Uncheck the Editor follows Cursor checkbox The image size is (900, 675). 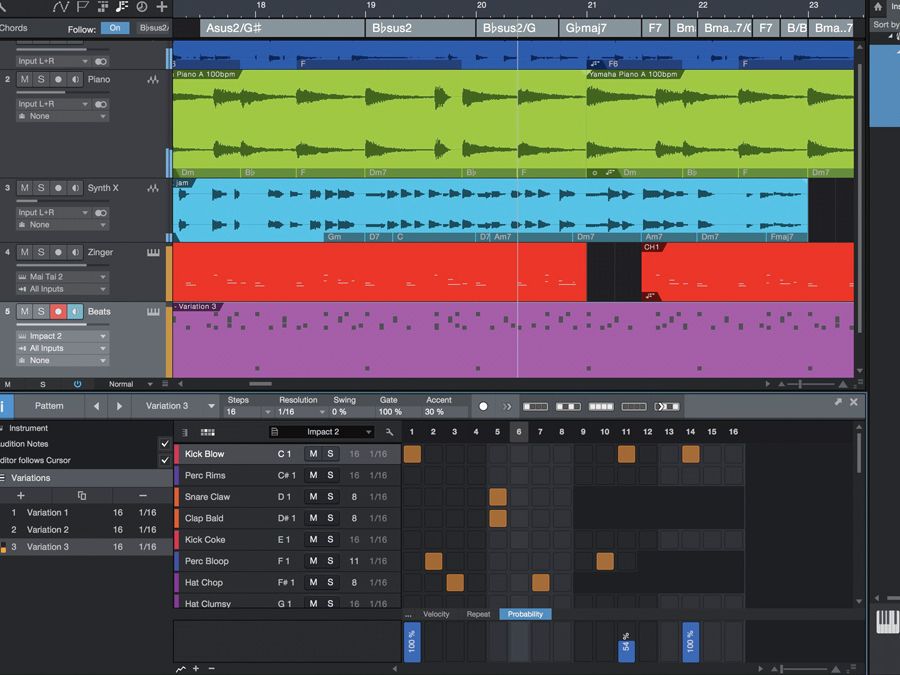[x=165, y=460]
